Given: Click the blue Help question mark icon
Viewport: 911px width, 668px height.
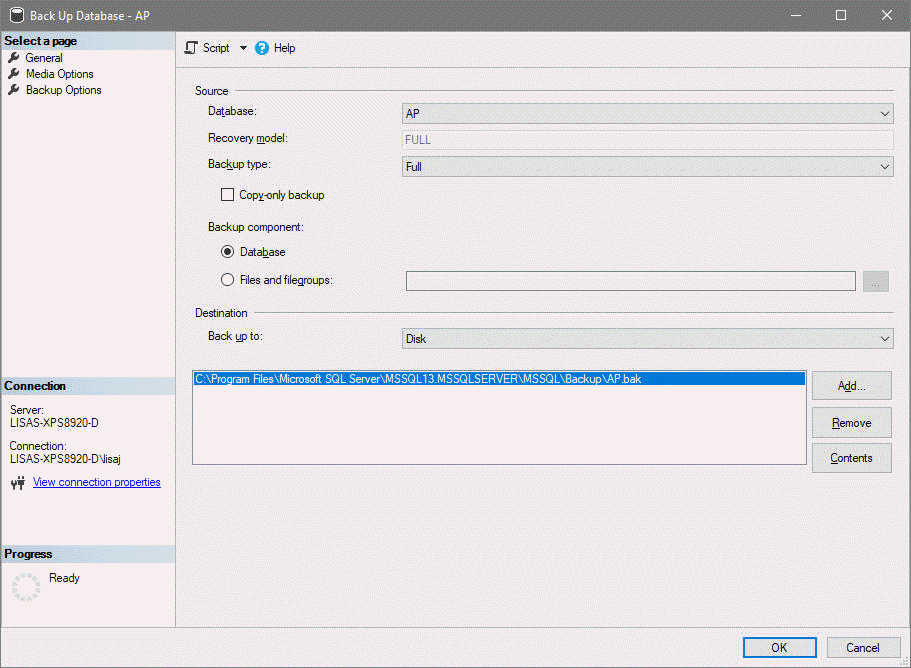Looking at the screenshot, I should point(261,47).
